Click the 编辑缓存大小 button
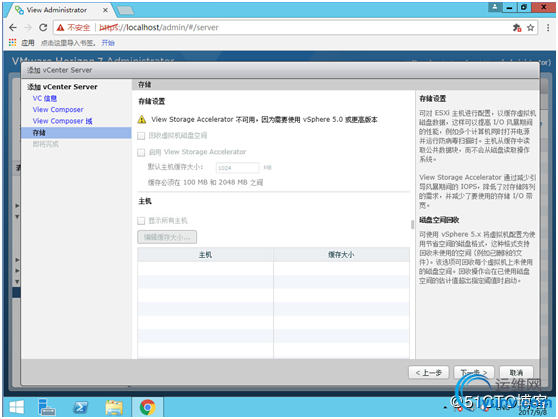558x419 pixels. 167,237
